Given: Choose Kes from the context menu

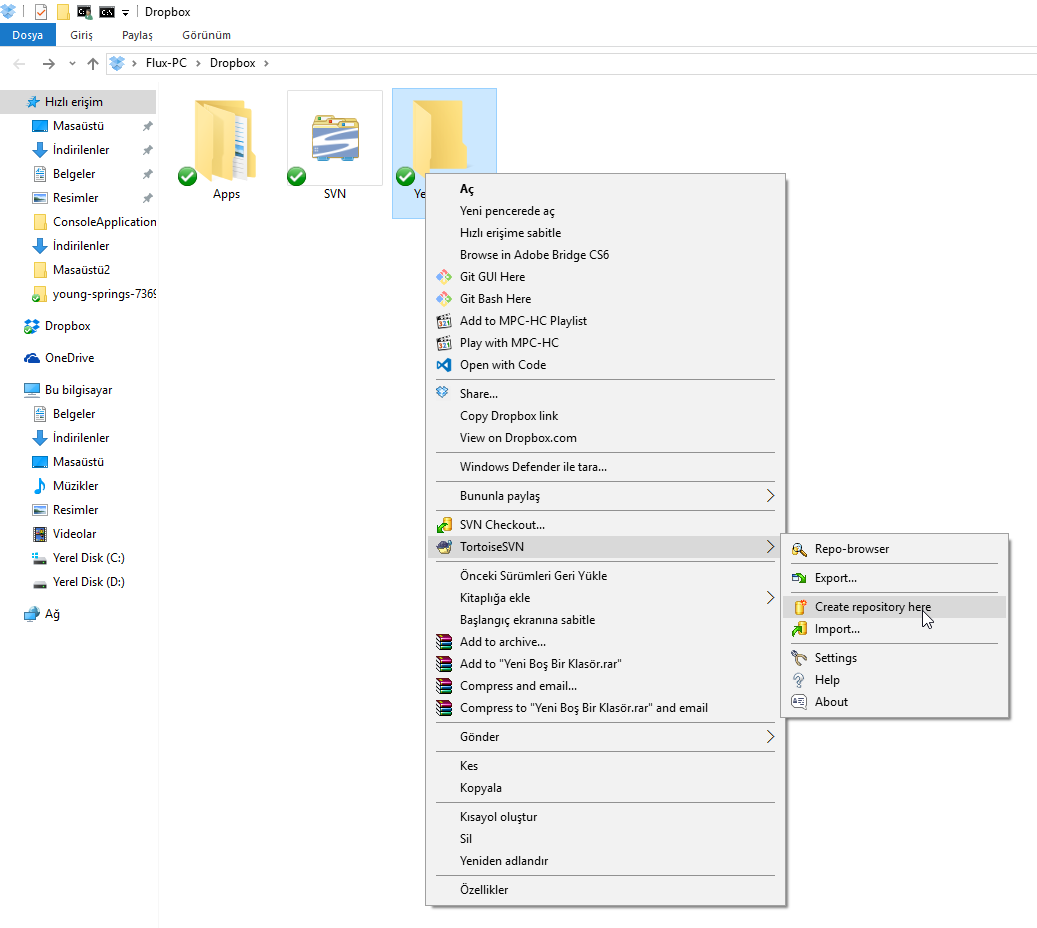Looking at the screenshot, I should click(x=605, y=765).
